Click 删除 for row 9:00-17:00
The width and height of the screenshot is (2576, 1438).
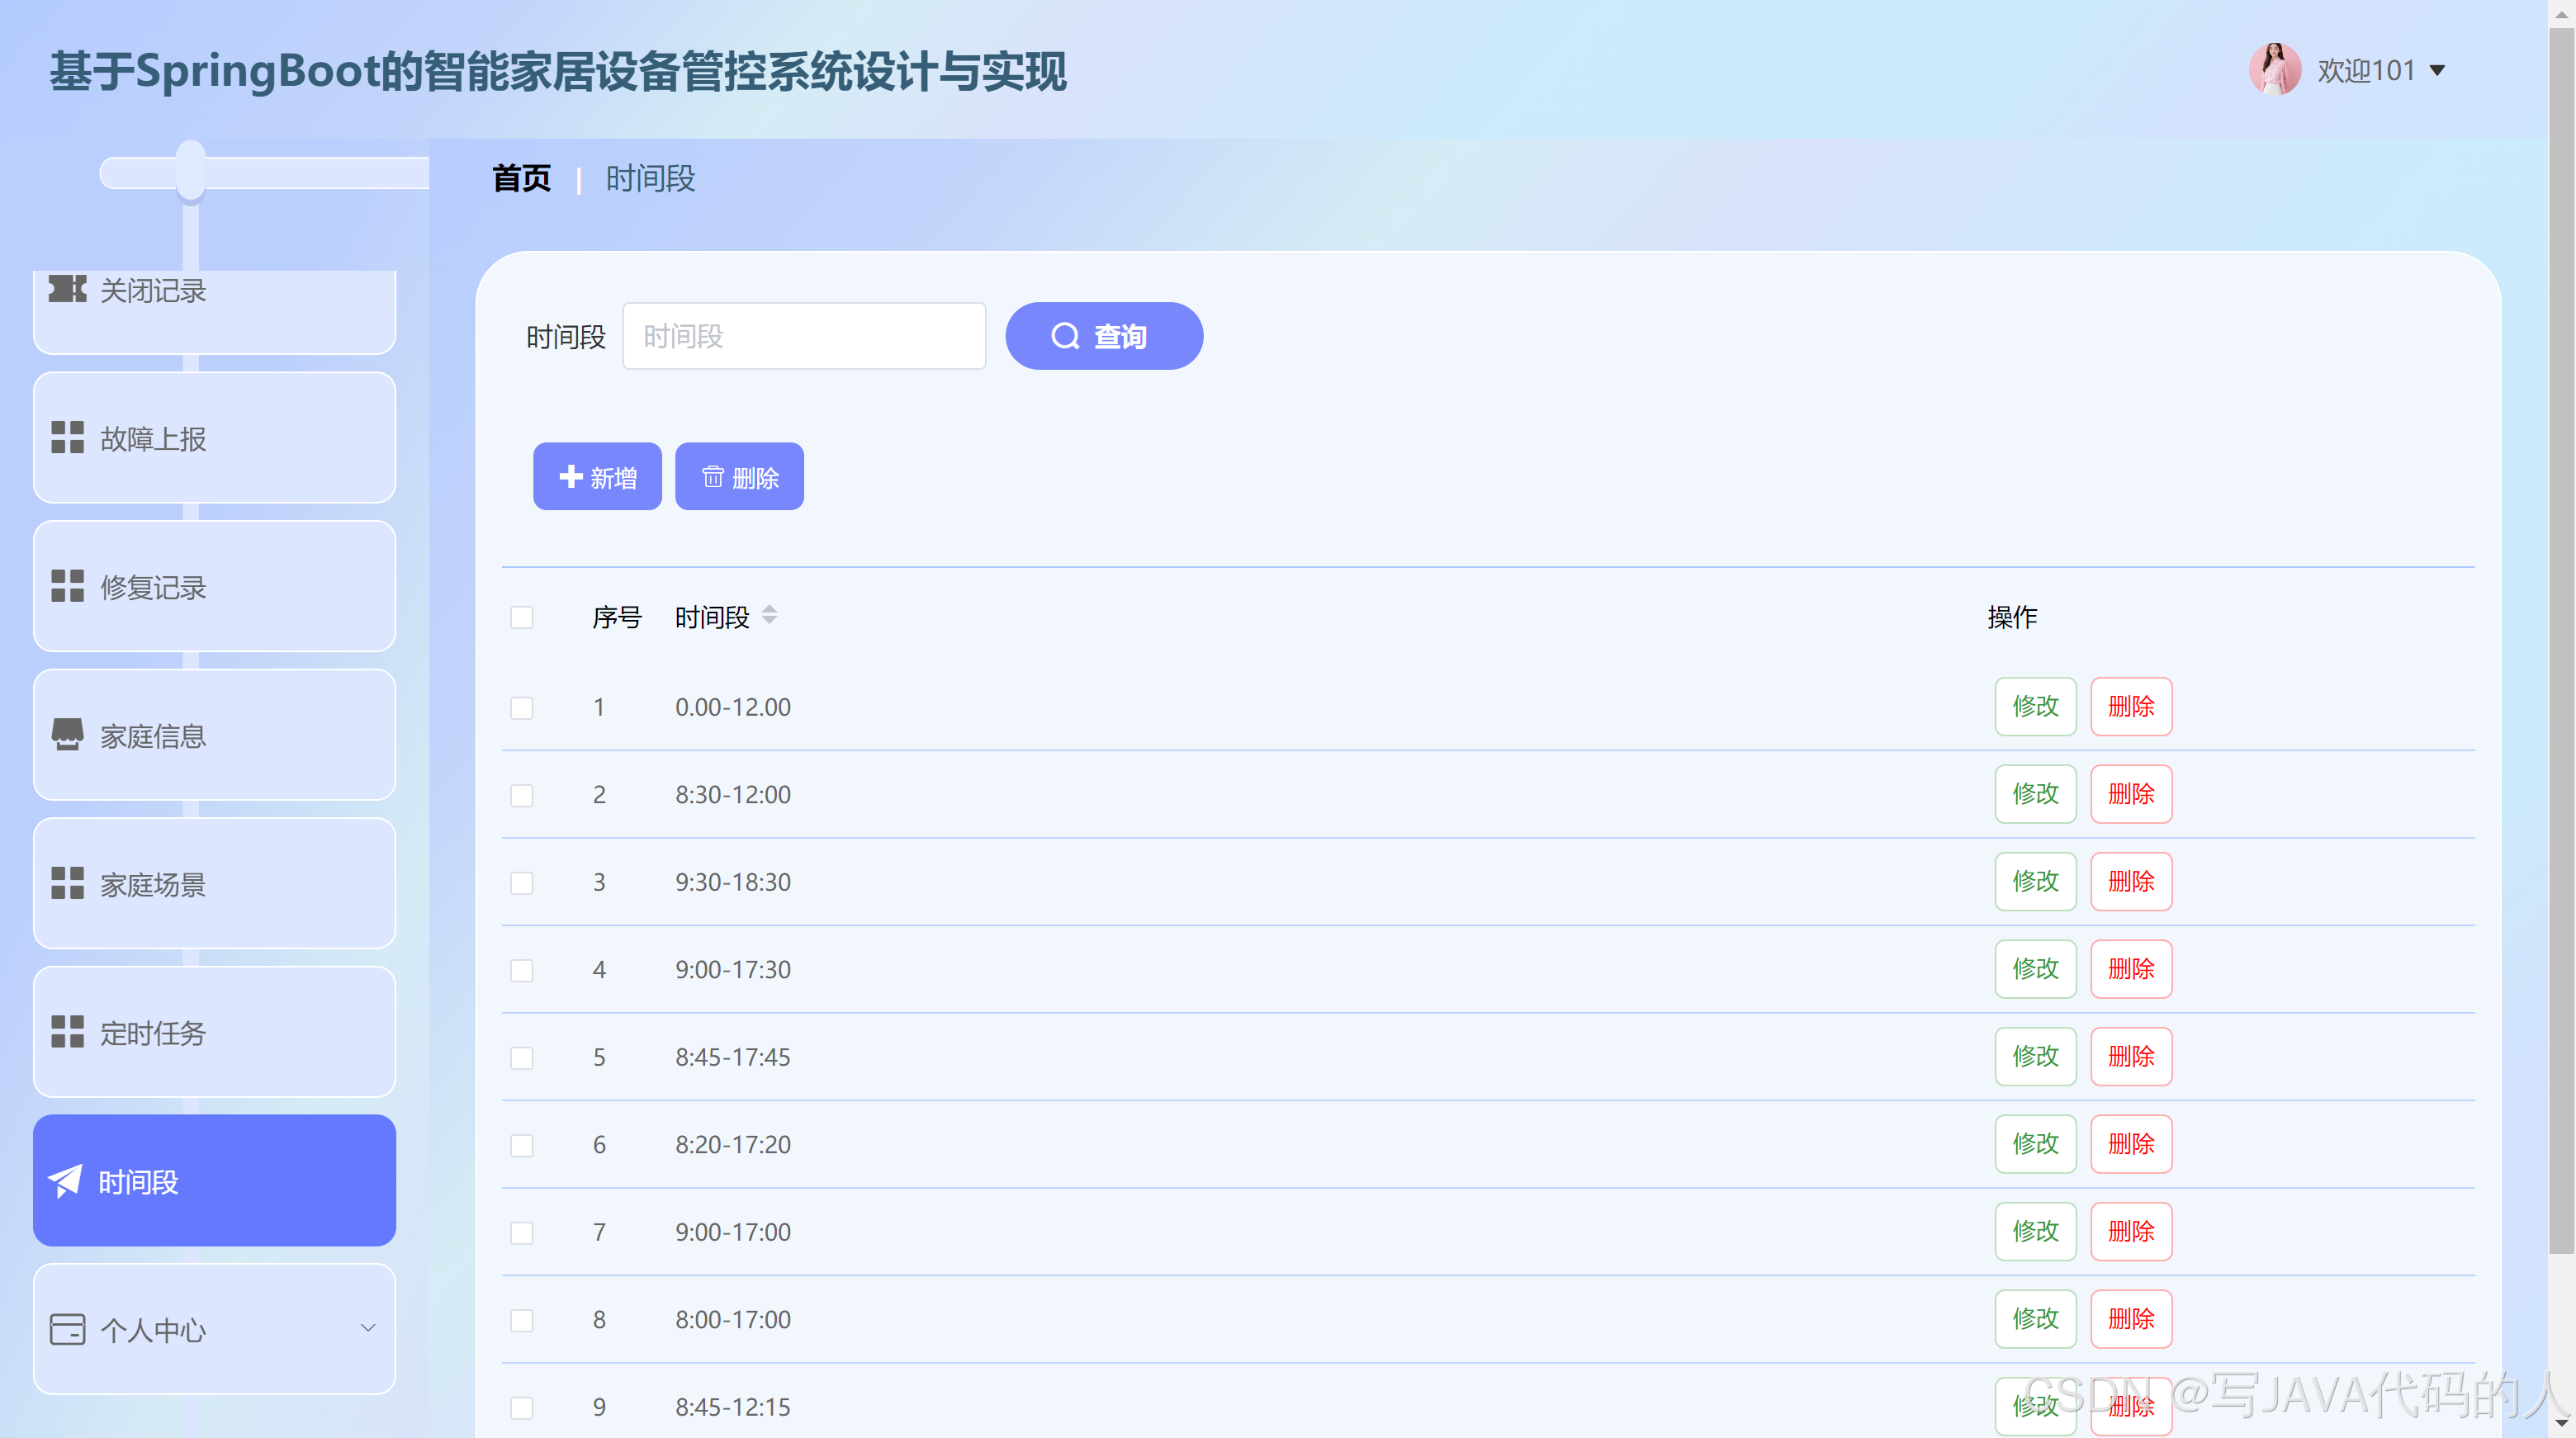(x=2131, y=1231)
